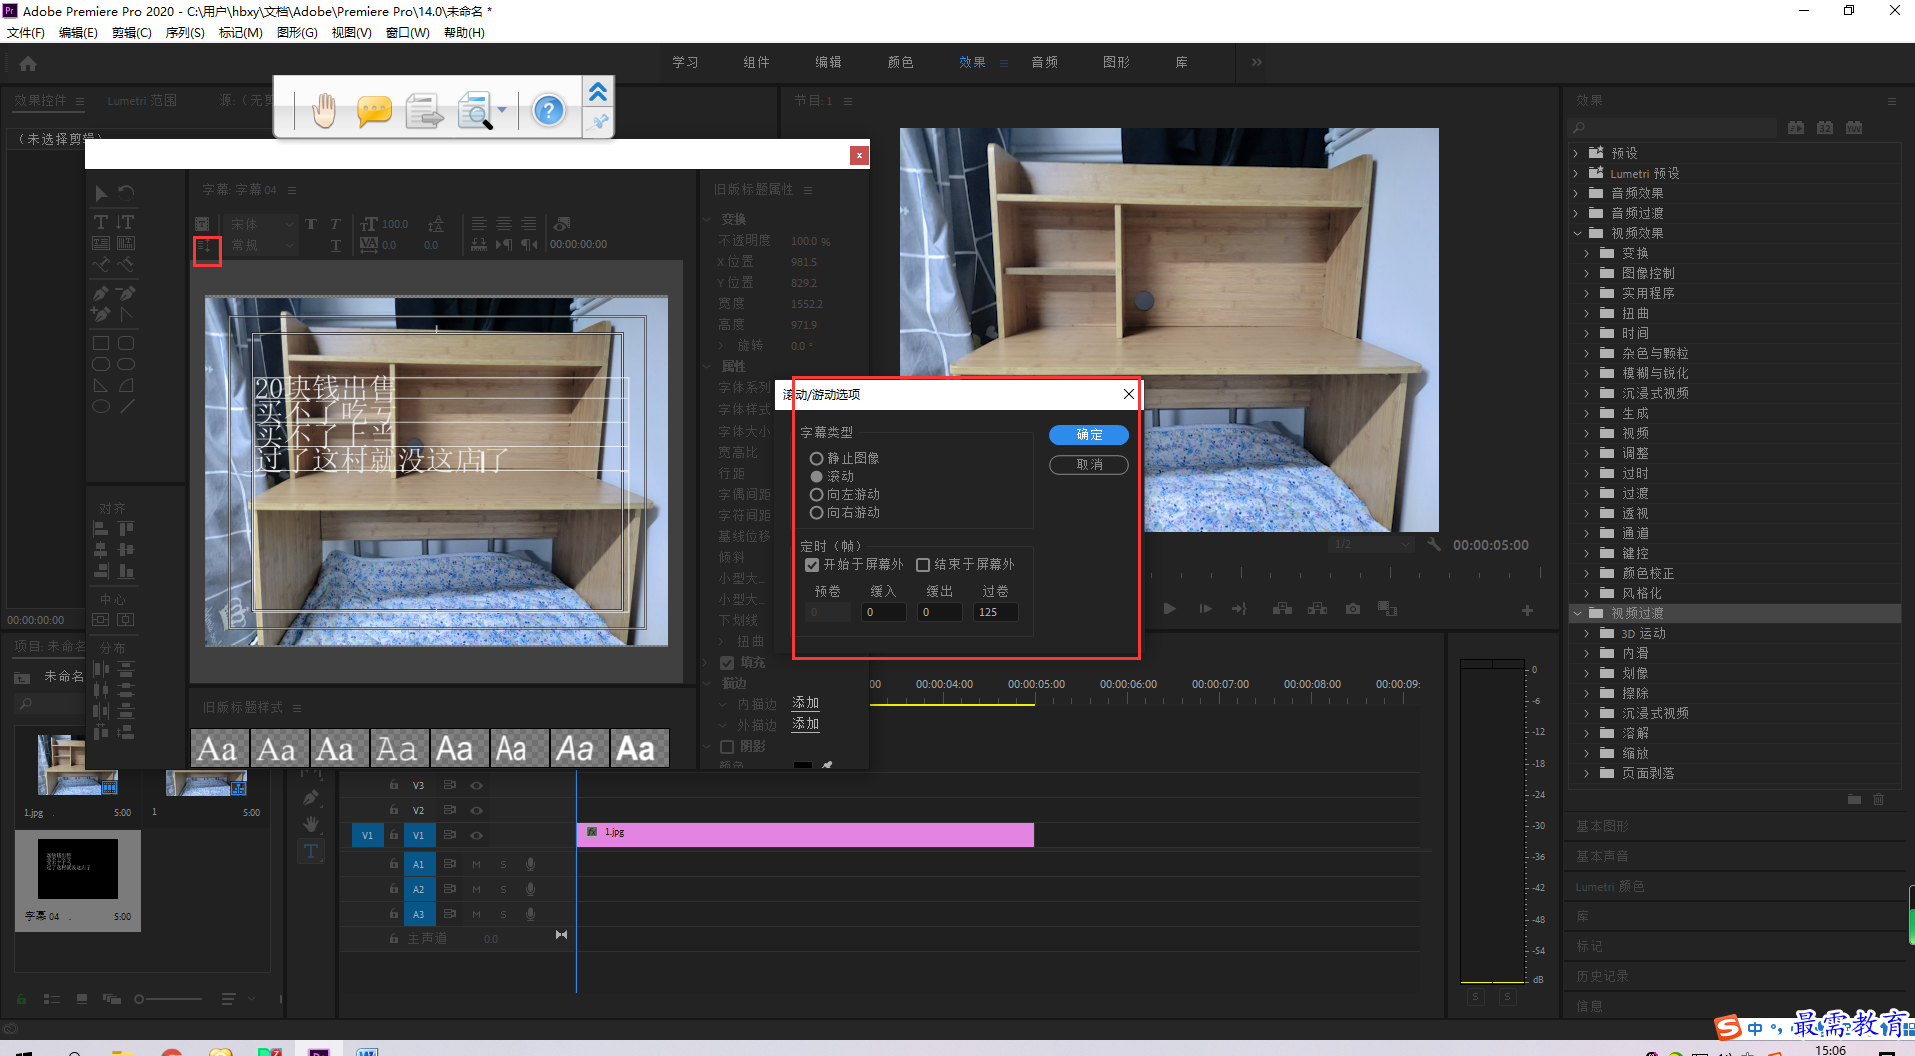This screenshot has width=1915, height=1056.
Task: Expand 预设 folder in Effects panel
Action: (x=1576, y=153)
